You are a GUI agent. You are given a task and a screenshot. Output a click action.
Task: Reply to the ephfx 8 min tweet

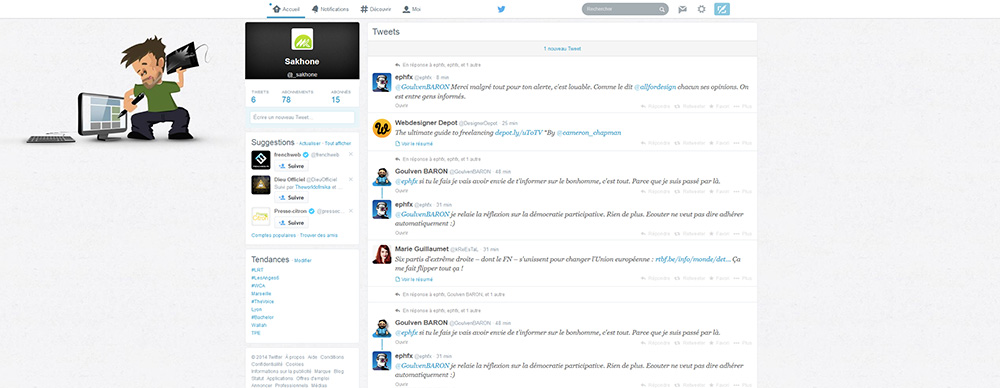pos(655,107)
